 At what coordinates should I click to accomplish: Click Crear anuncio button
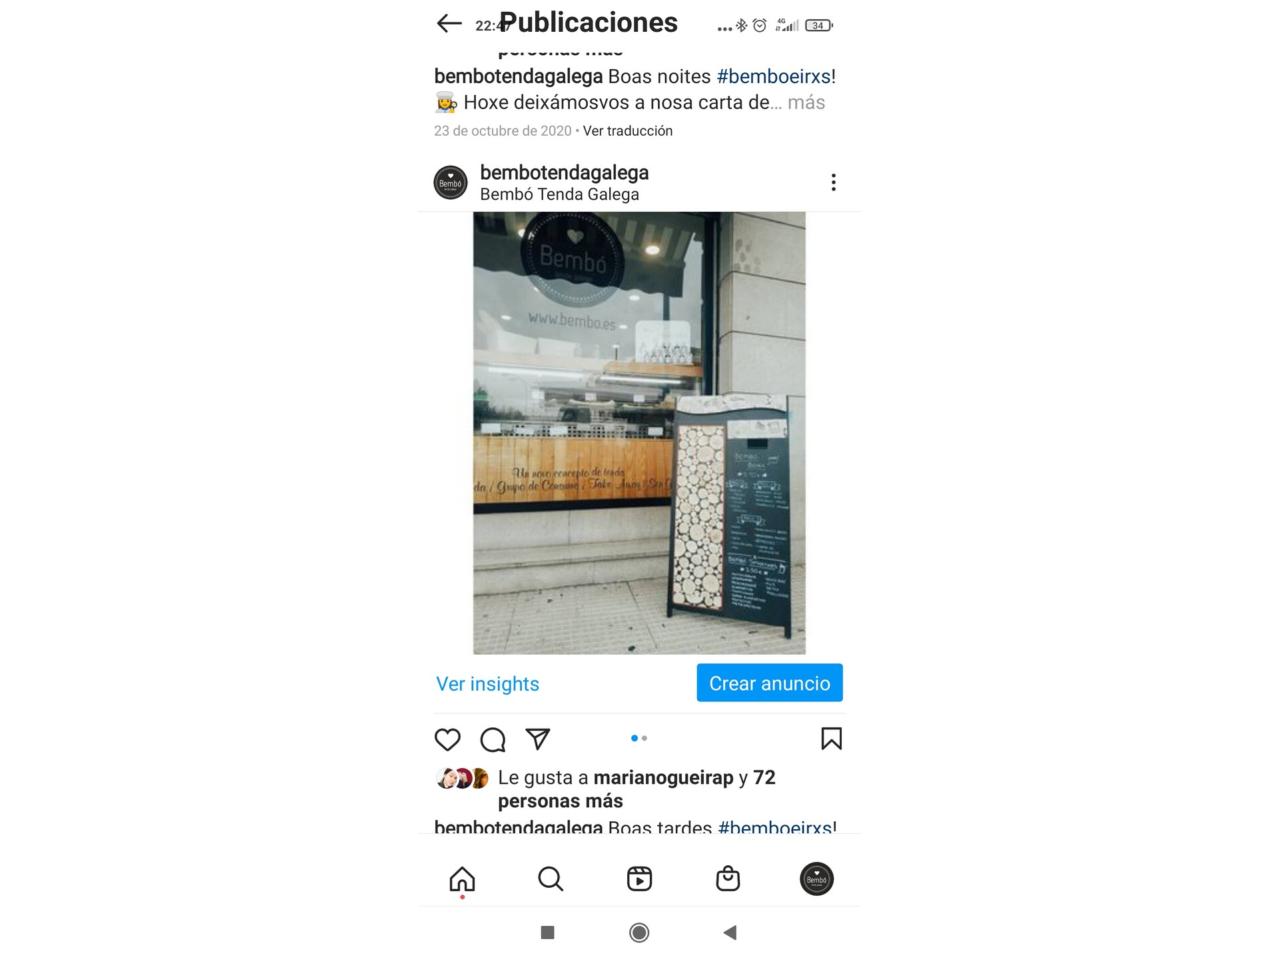point(770,683)
